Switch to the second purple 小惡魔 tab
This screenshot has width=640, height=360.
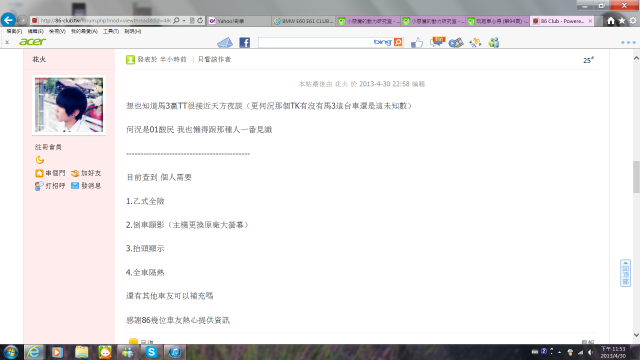(x=433, y=21)
